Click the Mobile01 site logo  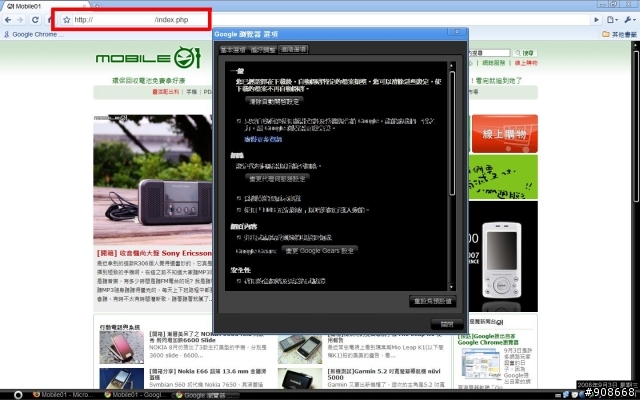pos(149,58)
